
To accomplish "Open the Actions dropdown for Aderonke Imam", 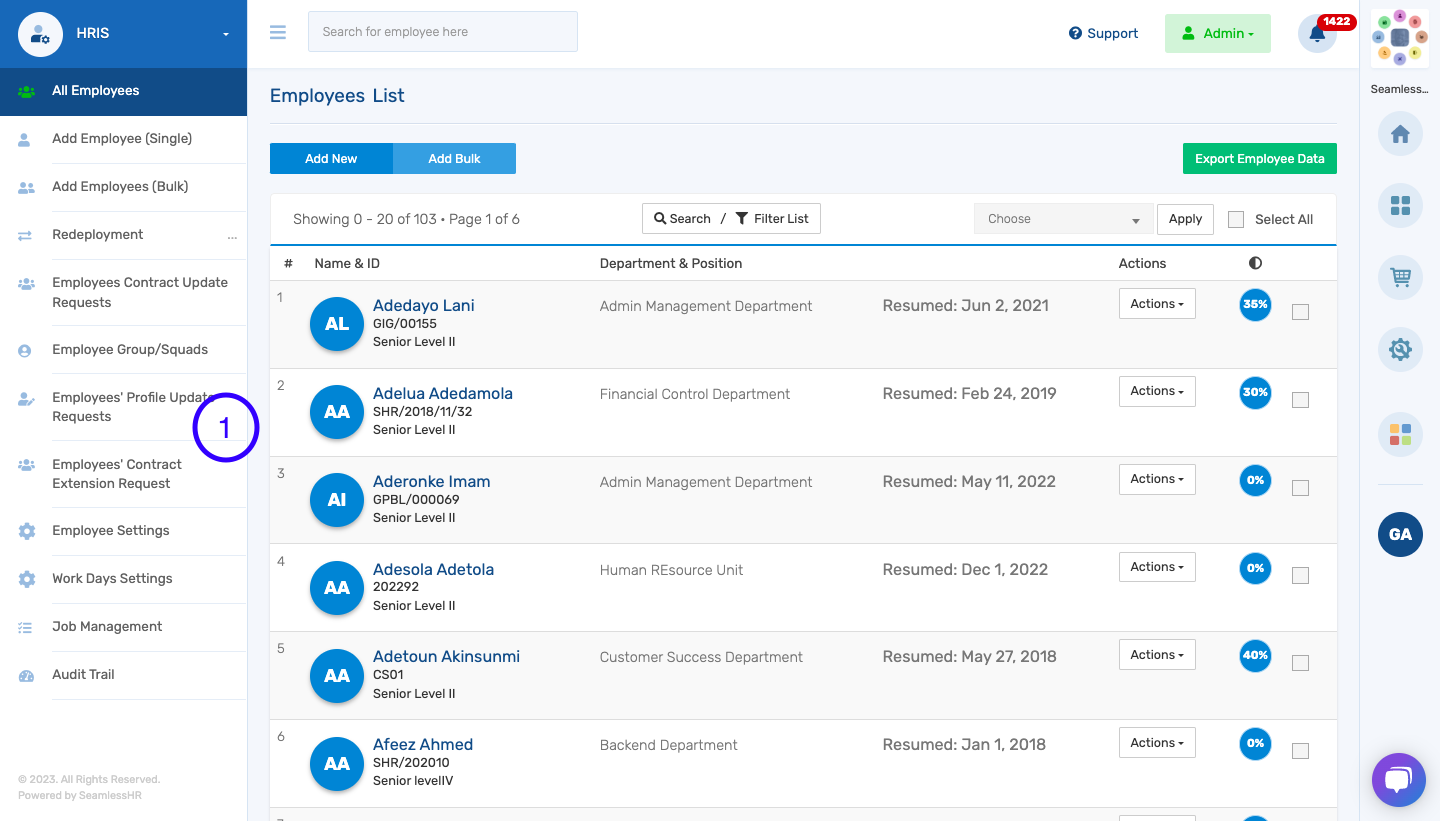I will click(1157, 479).
